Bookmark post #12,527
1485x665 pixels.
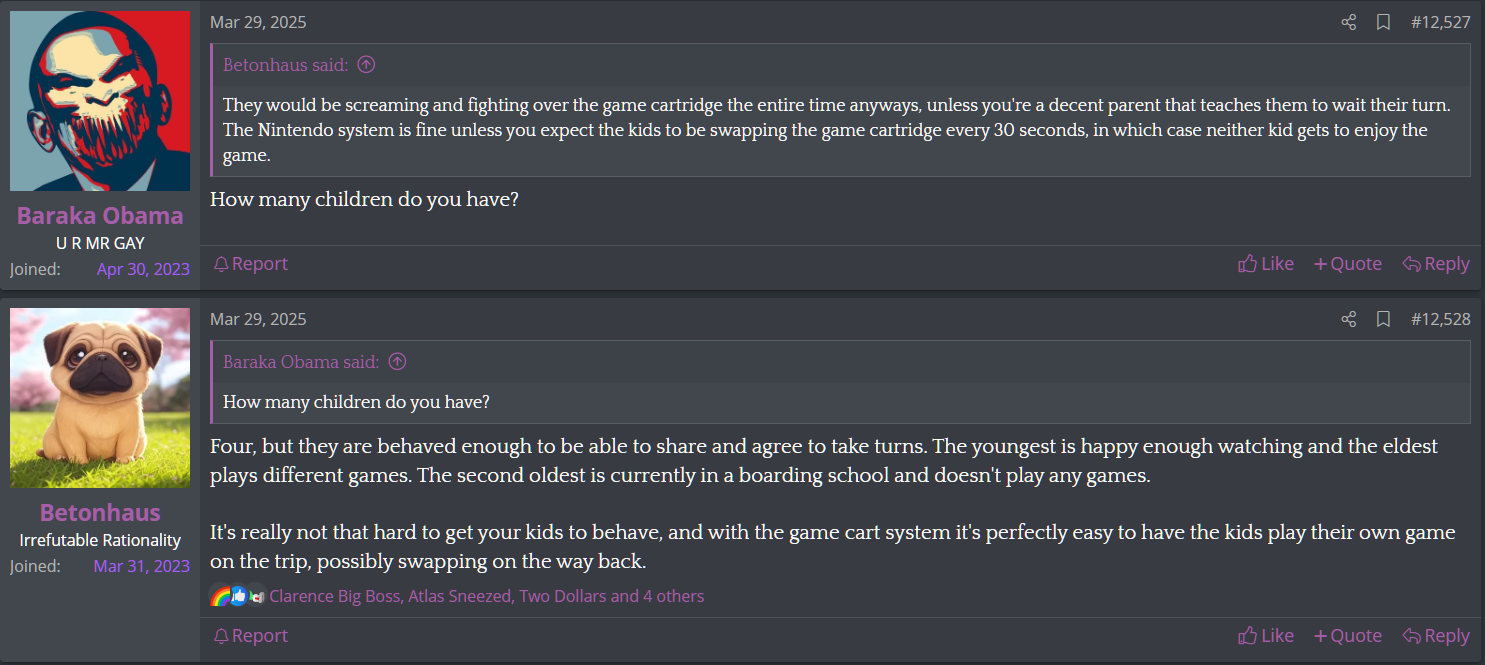(1383, 22)
